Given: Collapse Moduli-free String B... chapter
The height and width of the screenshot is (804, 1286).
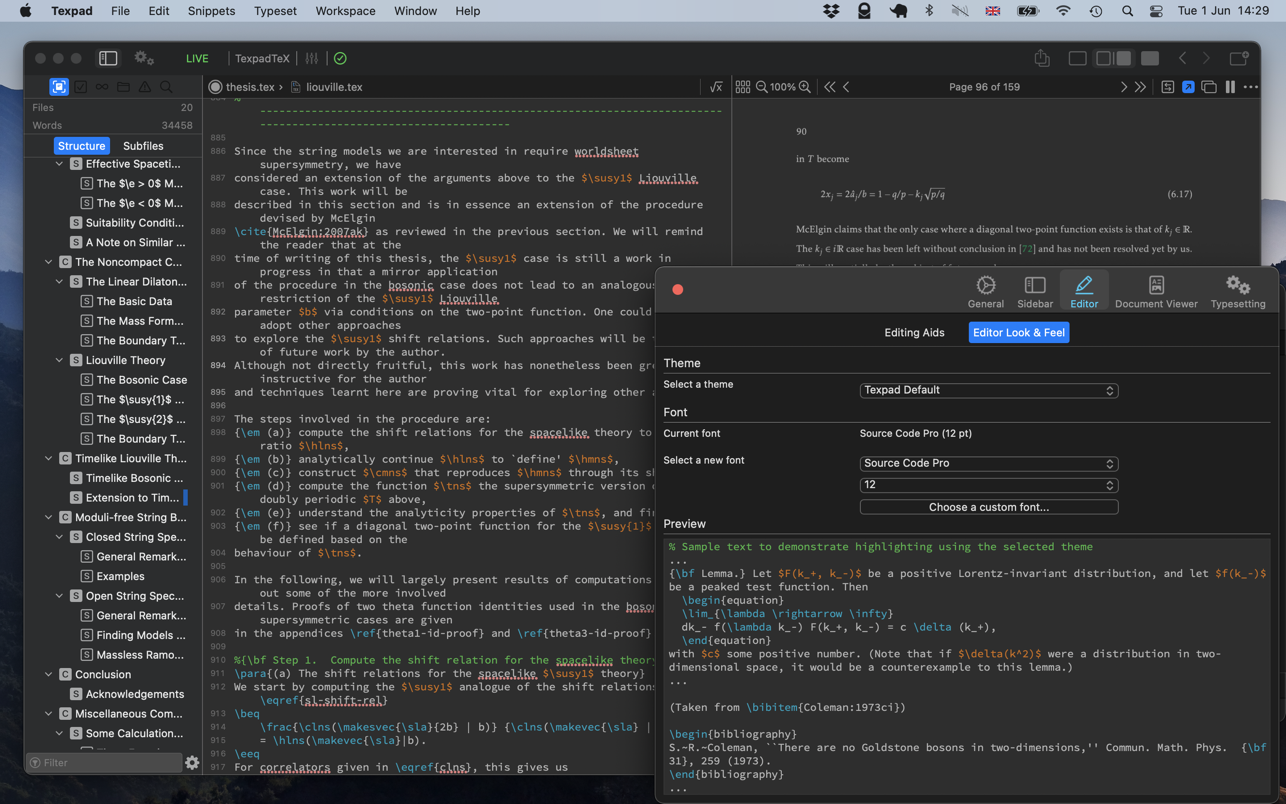Looking at the screenshot, I should tap(48, 517).
